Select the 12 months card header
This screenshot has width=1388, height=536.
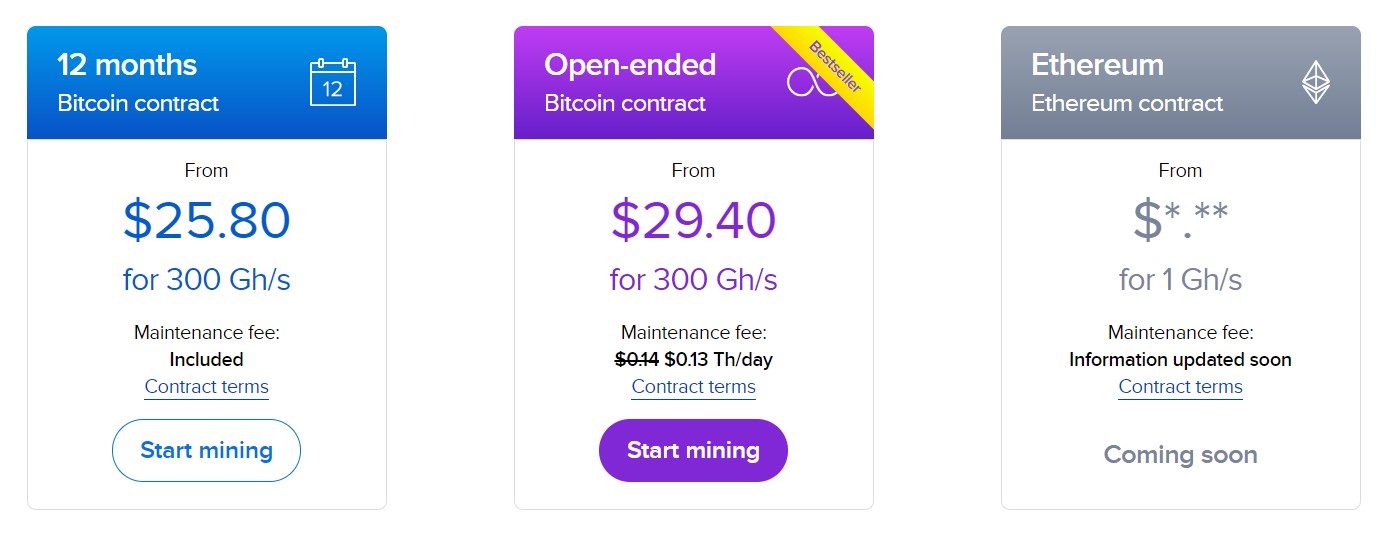[x=207, y=83]
